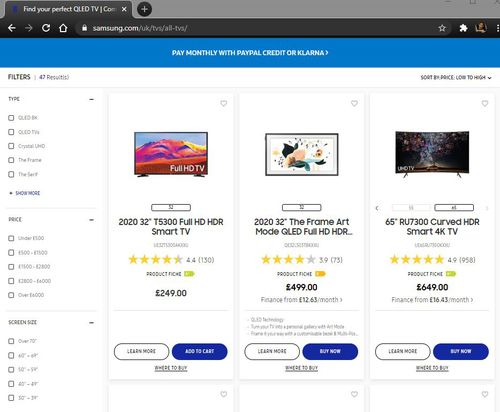Bookmark this page with the star
The height and width of the screenshot is (412, 500).
pos(442,28)
